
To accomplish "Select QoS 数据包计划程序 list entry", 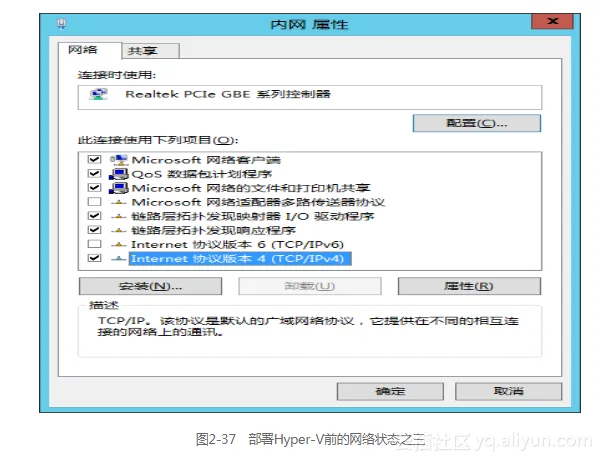I will [x=202, y=174].
